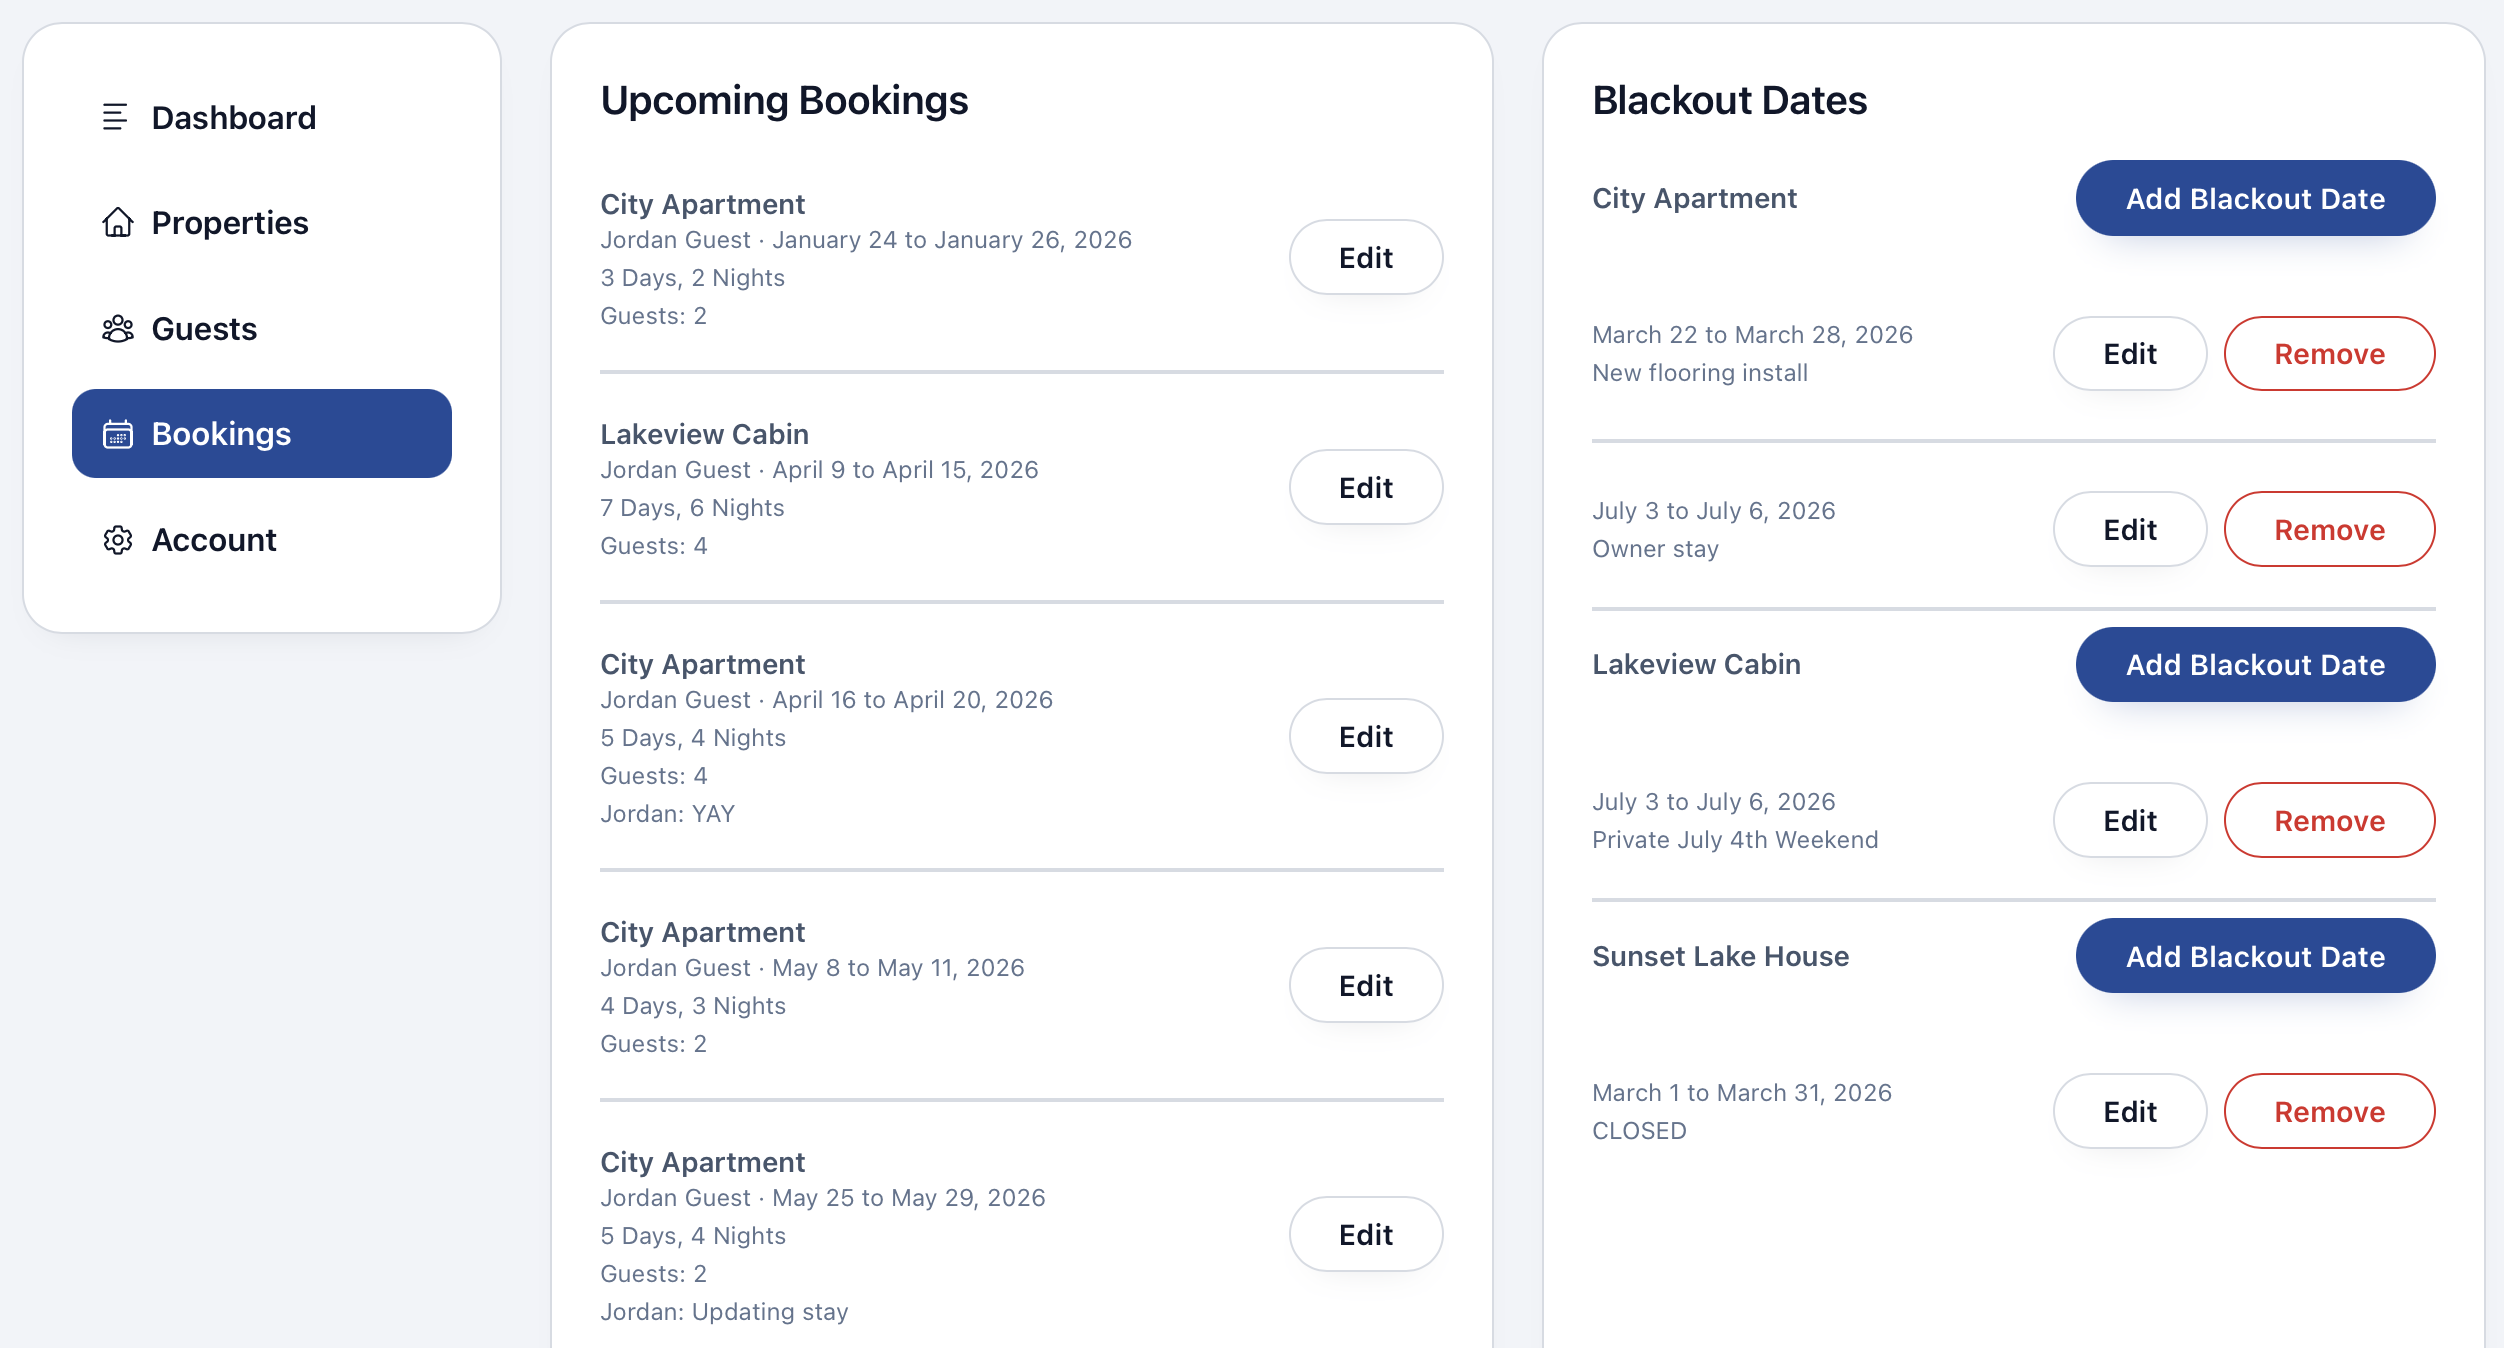Edit the April 16 City Apartment booking
This screenshot has height=1348, width=2504.
coord(1365,737)
